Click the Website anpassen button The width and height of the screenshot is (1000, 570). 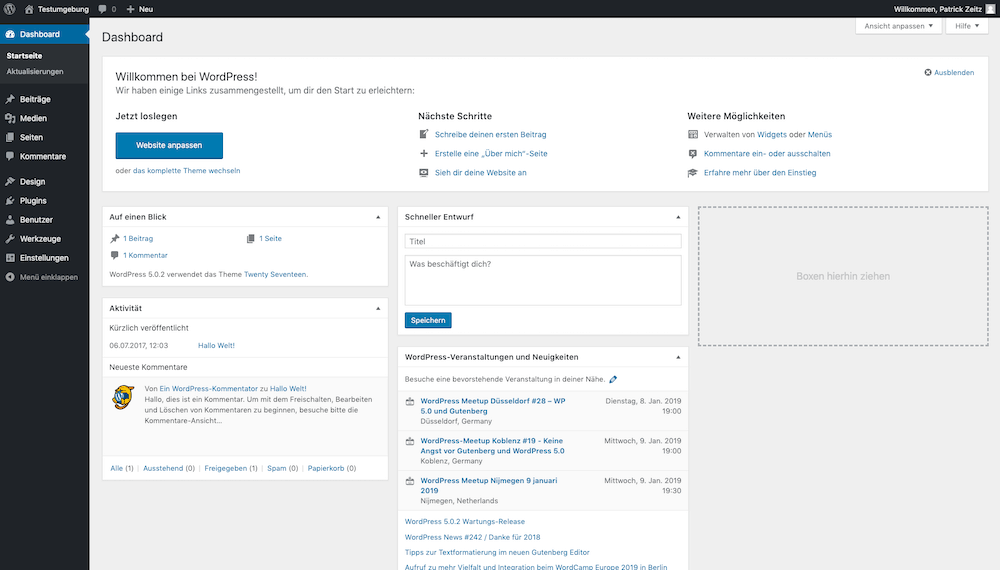tap(169, 145)
